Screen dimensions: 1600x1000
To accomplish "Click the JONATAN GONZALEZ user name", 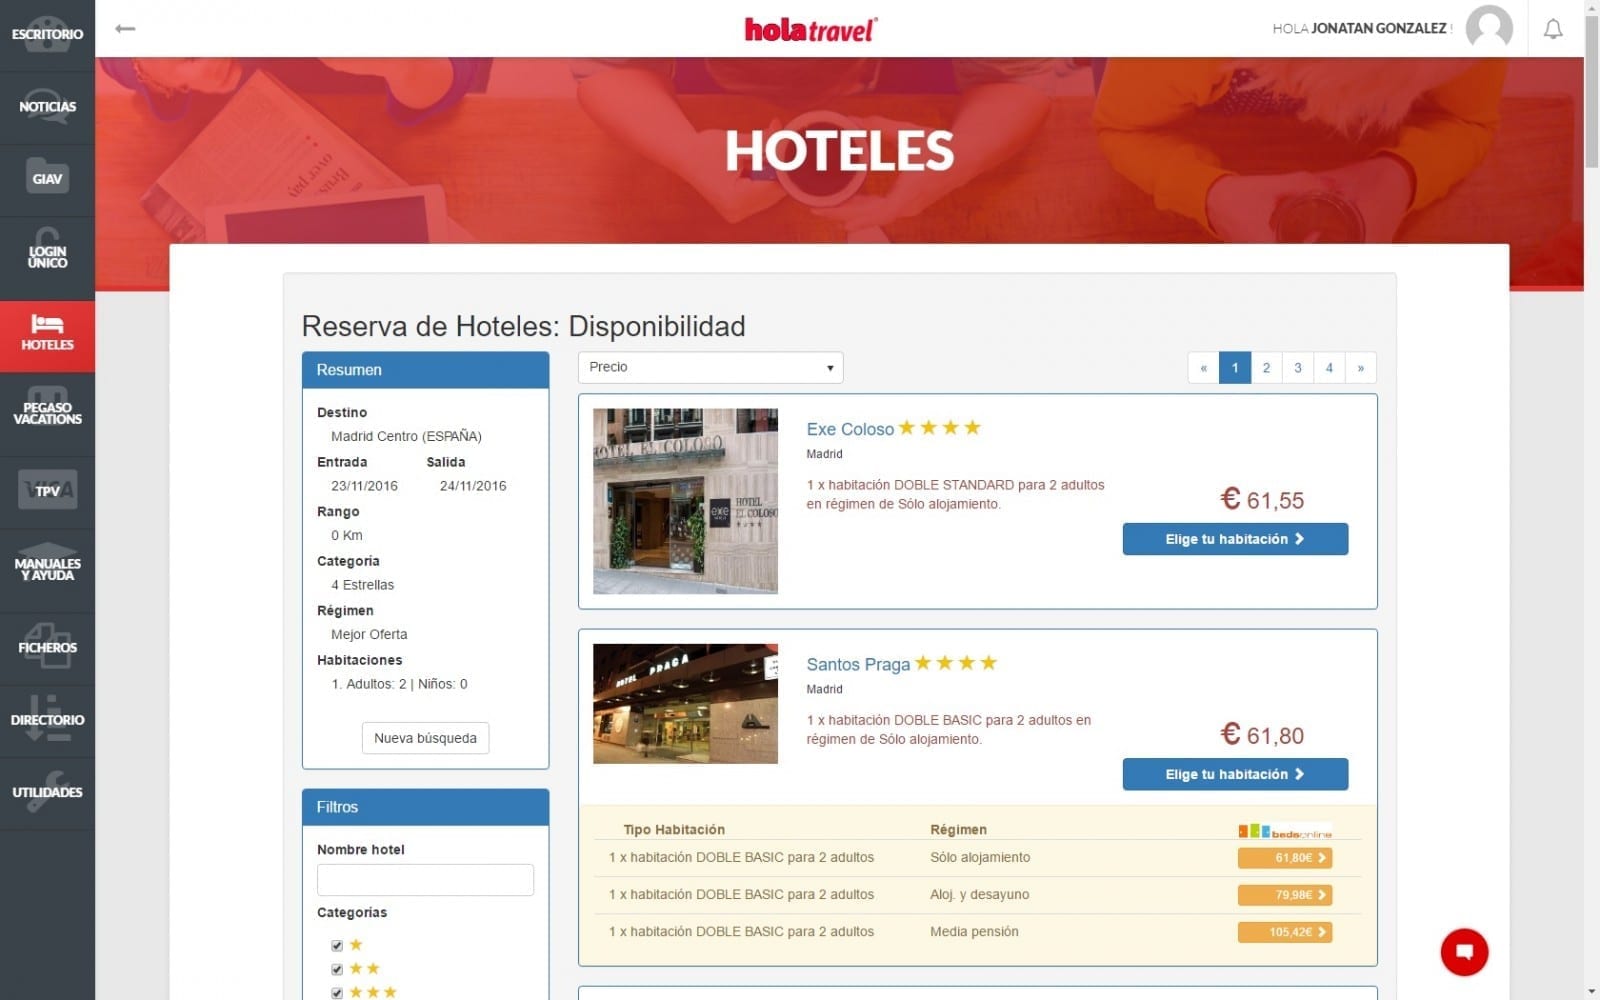I will (x=1379, y=28).
